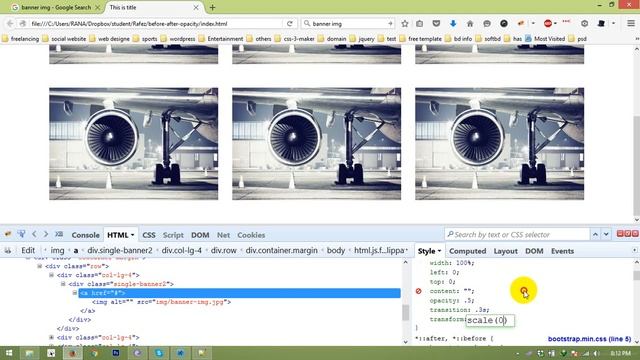
Task: Open the Firebug toolbar icon dropdown arrow
Action: point(533,24)
